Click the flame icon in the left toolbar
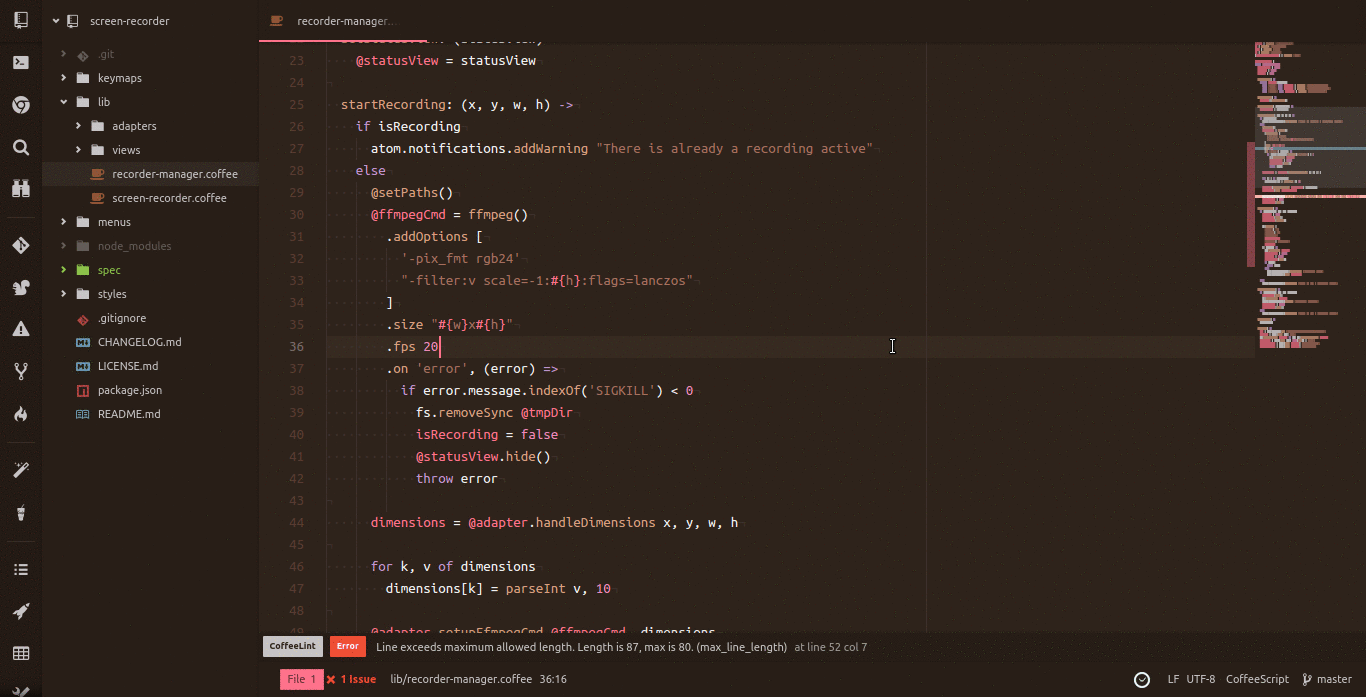The height and width of the screenshot is (697, 1366). tap(20, 413)
